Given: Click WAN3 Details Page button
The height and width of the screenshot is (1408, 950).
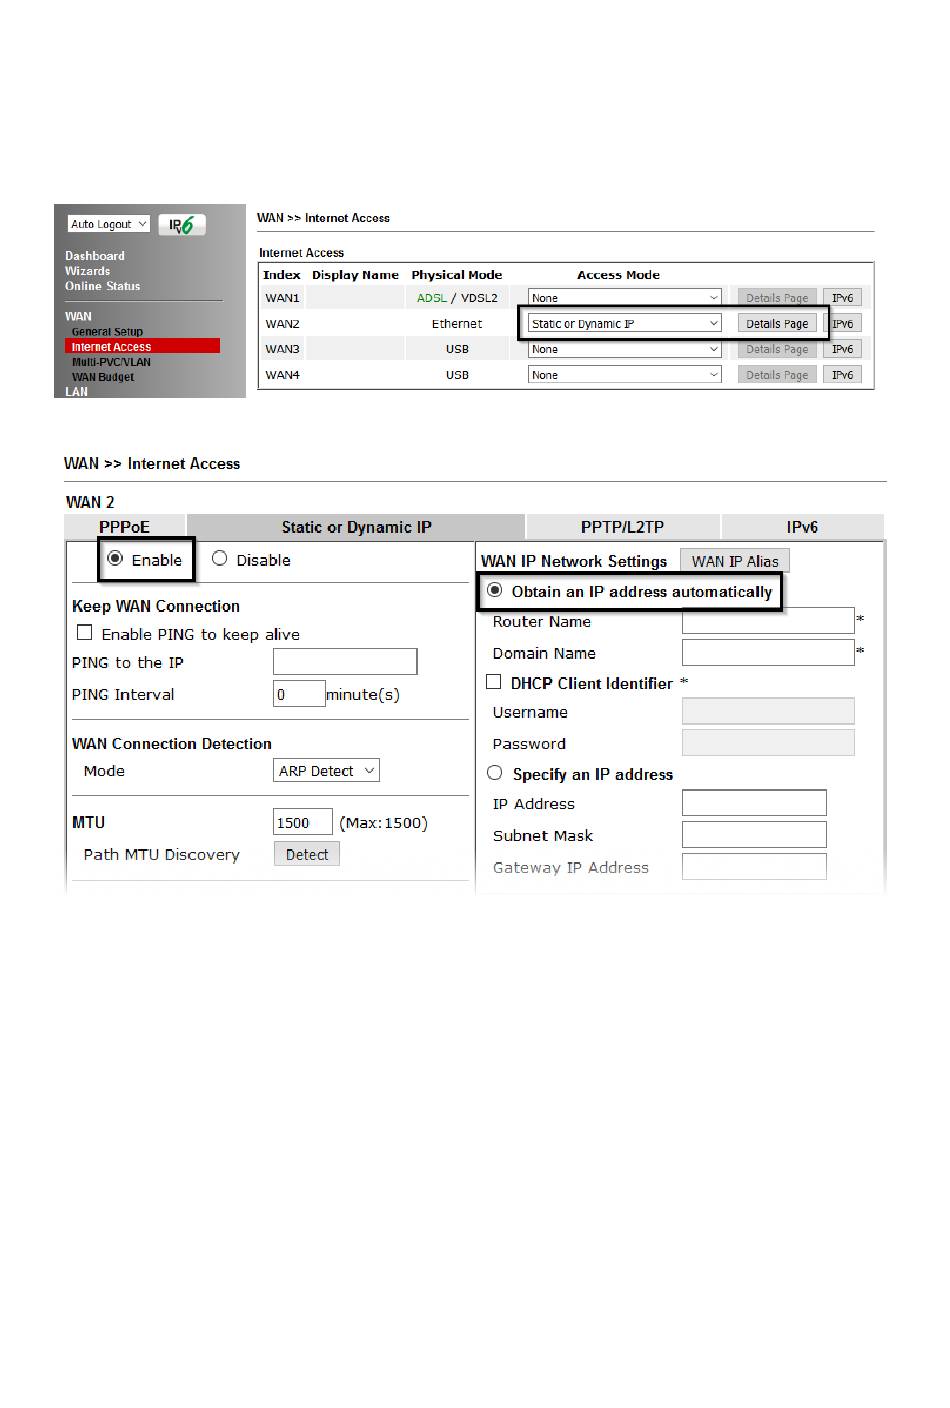Looking at the screenshot, I should 777,349.
